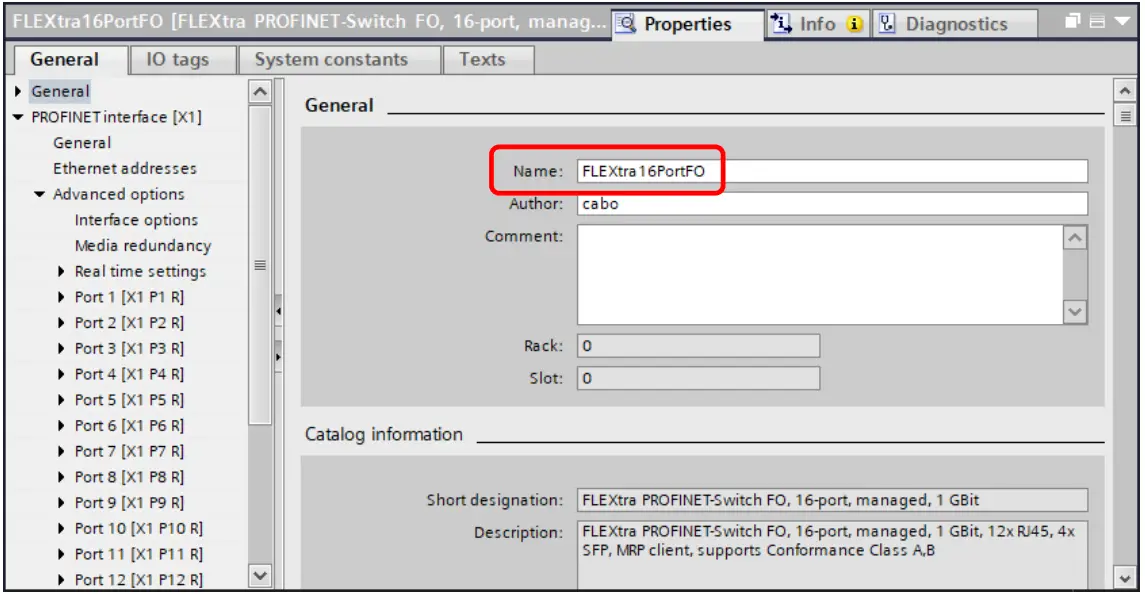The image size is (1145, 594).
Task: Select the PROFINET interface [X1] label
Action: click(116, 117)
